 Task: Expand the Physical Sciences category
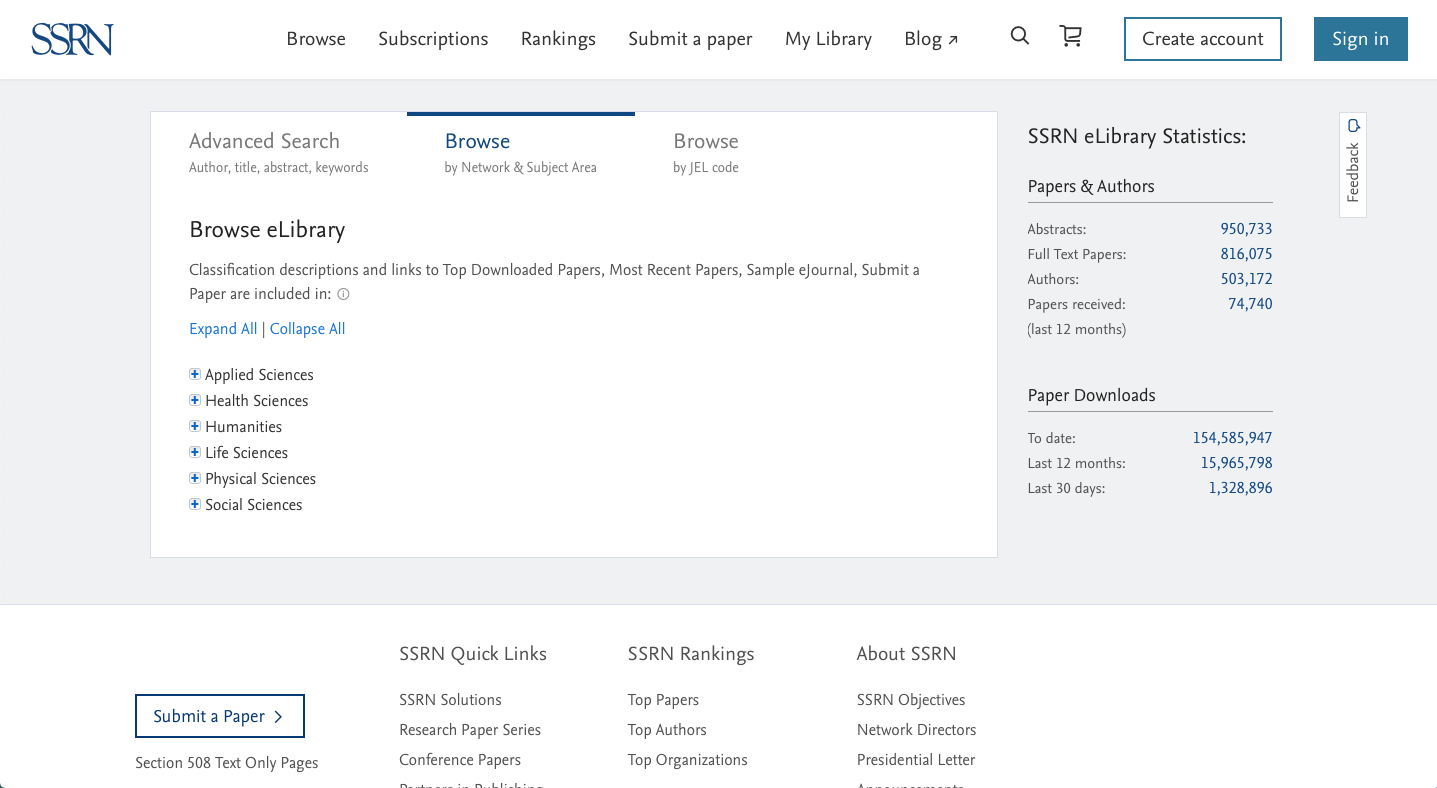pos(194,478)
